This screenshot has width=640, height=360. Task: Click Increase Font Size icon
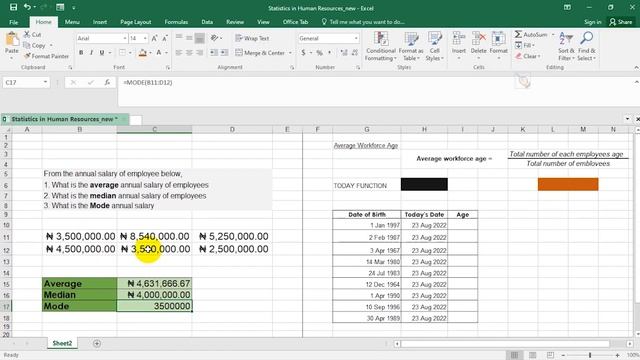pos(154,38)
